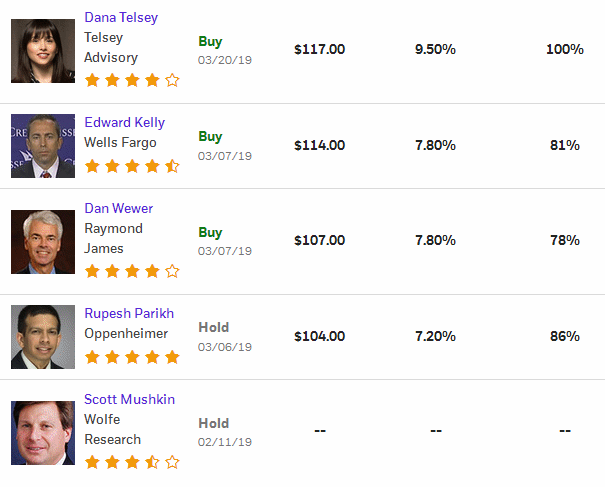Click first star under Wells Fargo
The image size is (605, 487).
[x=92, y=166]
